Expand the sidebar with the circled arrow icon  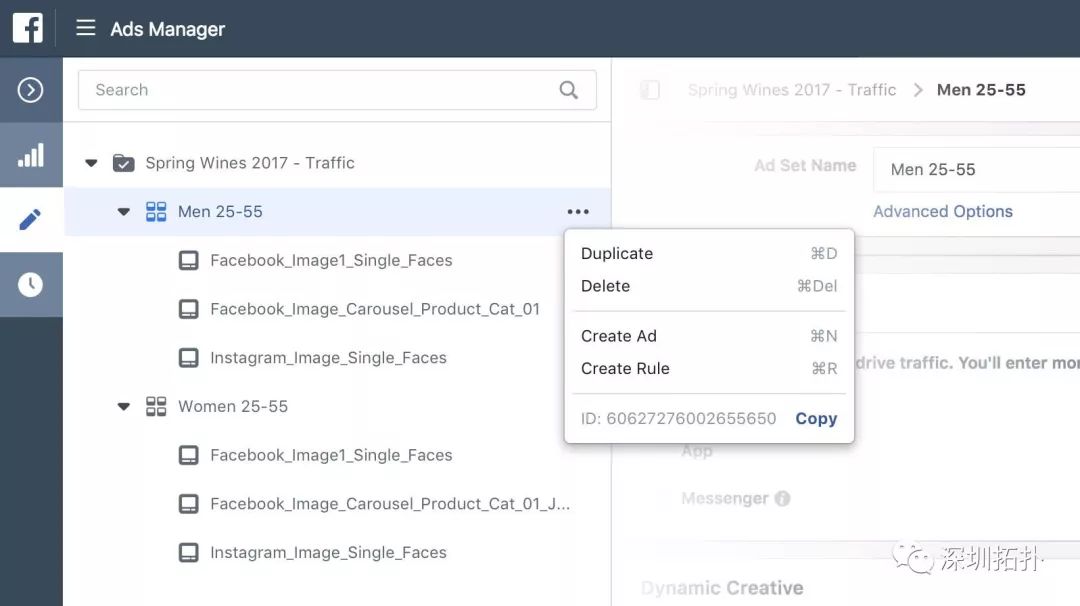pyautogui.click(x=30, y=90)
